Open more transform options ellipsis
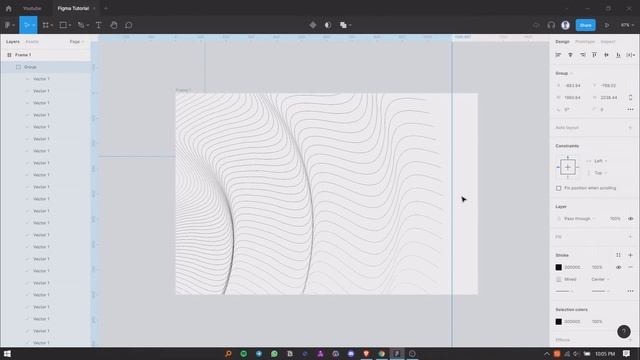The width and height of the screenshot is (640, 360). 630,109
